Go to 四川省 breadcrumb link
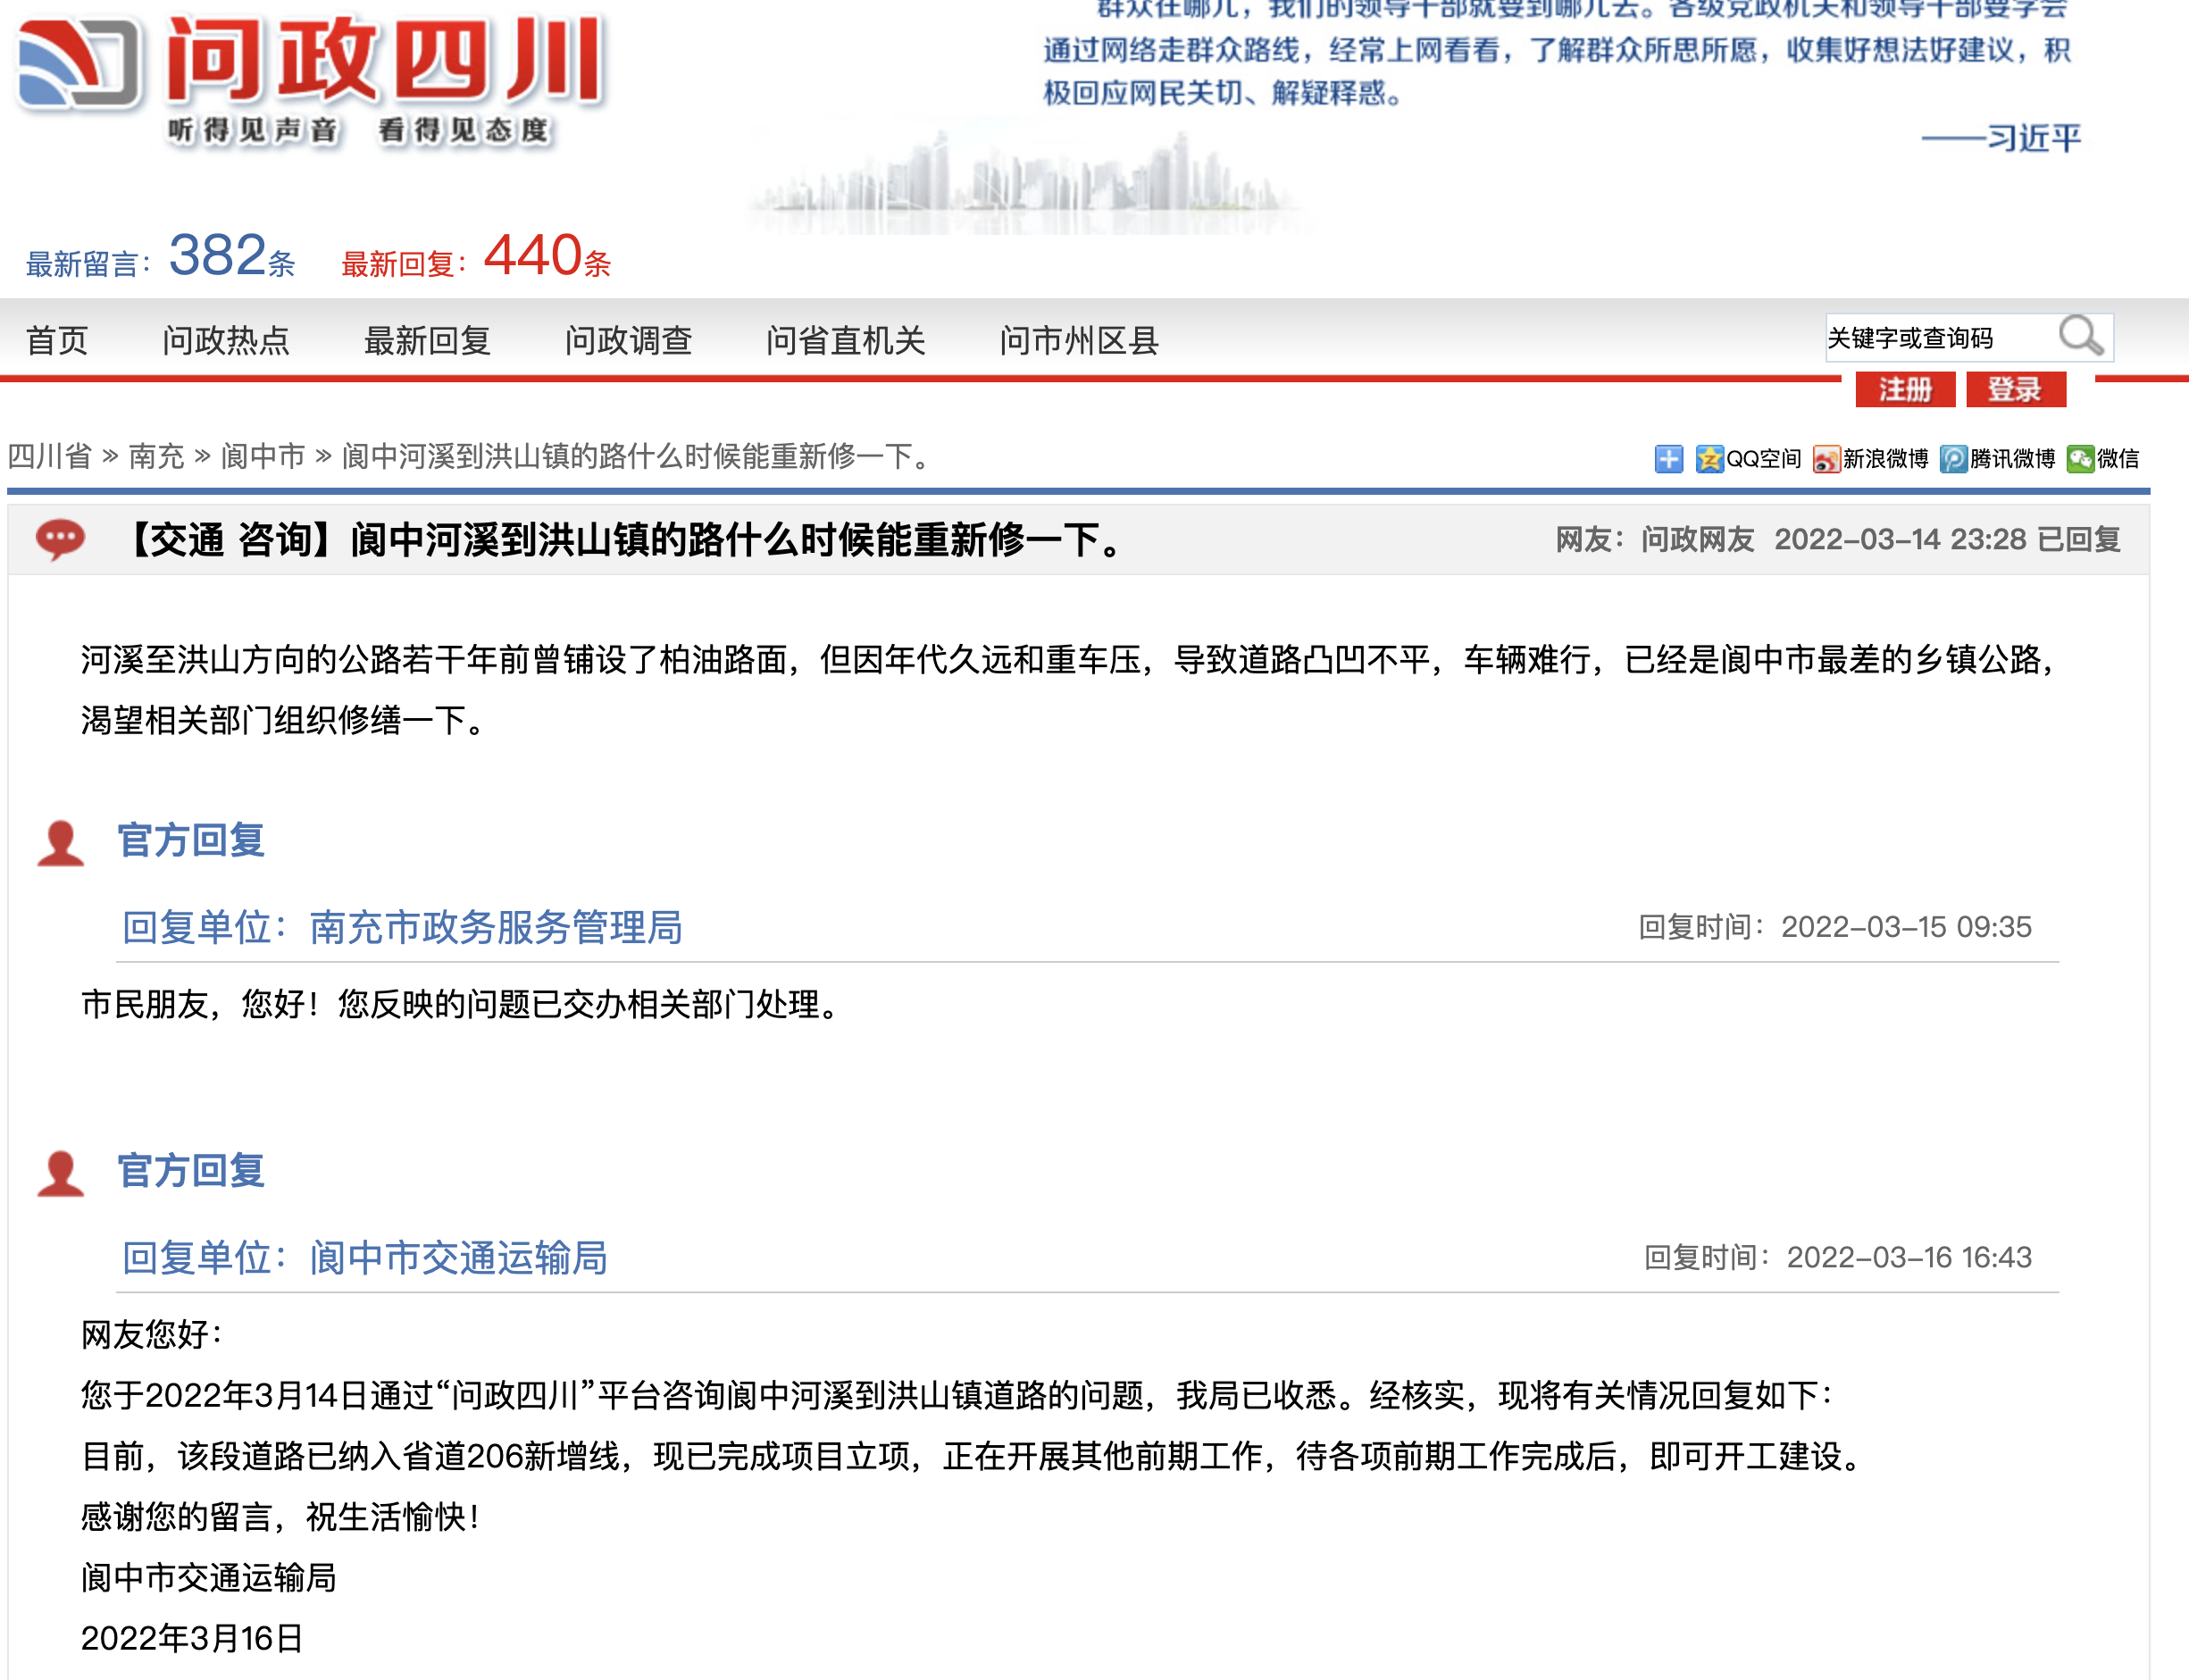 click(x=49, y=457)
